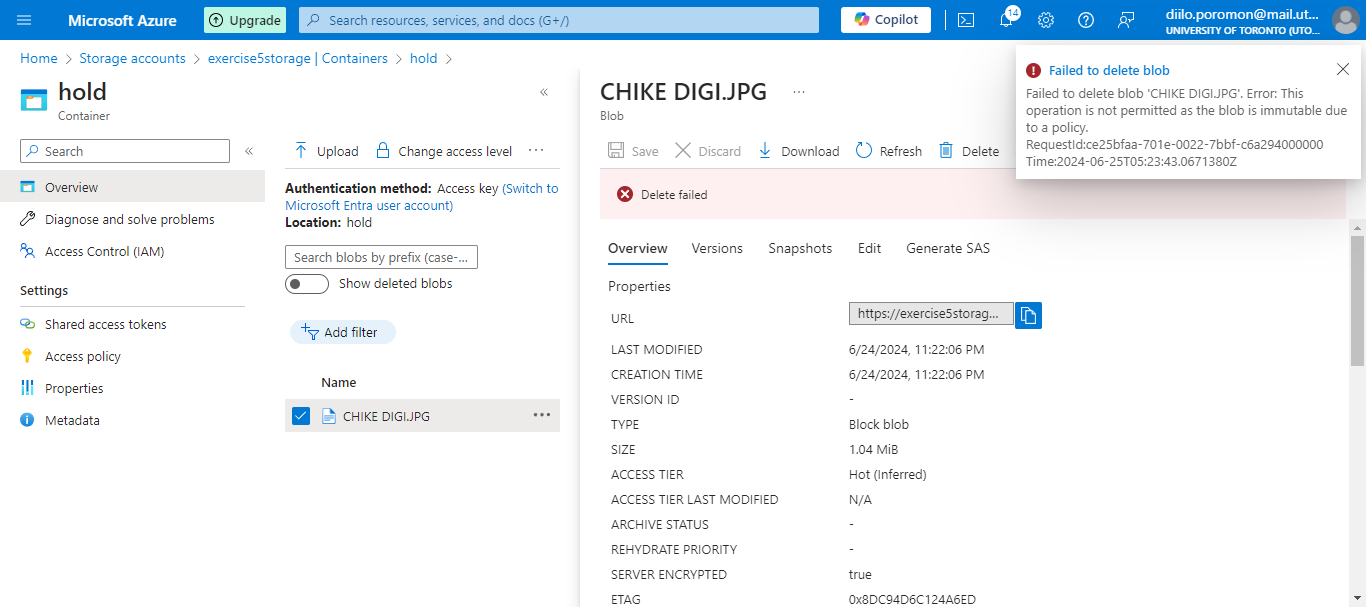
Task: Collapse the sidebar menu chevron
Action: (x=249, y=151)
